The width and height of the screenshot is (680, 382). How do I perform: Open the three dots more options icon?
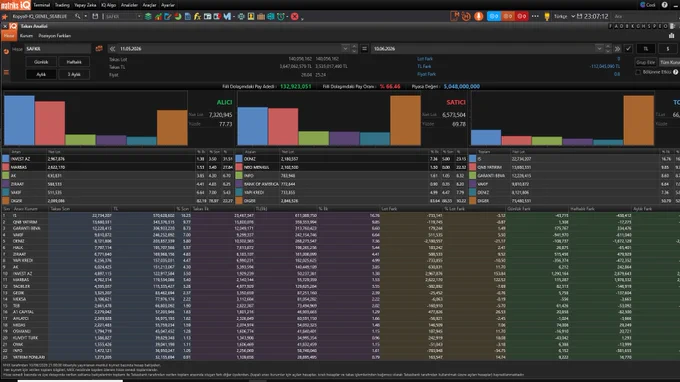[x=535, y=16]
